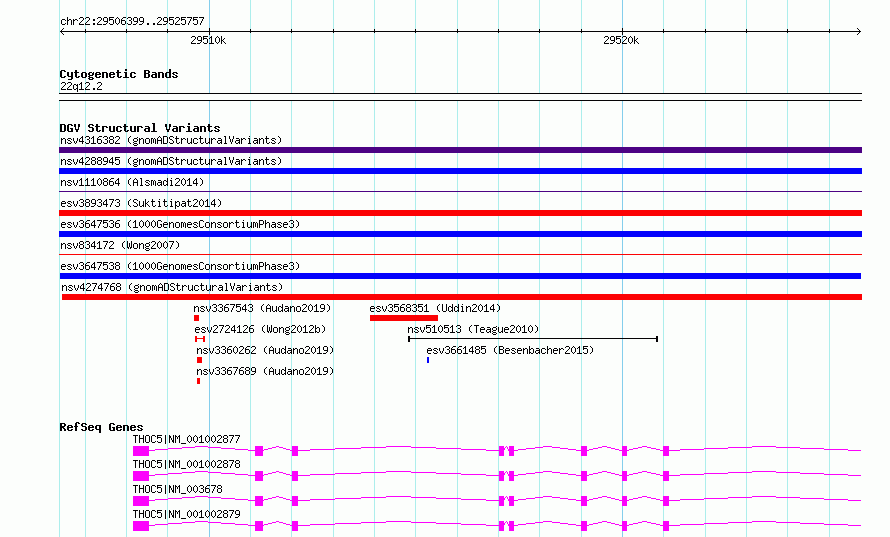Click the nsv4316382 gnomAD variant label
The width and height of the screenshot is (890, 537).
pyautogui.click(x=171, y=140)
